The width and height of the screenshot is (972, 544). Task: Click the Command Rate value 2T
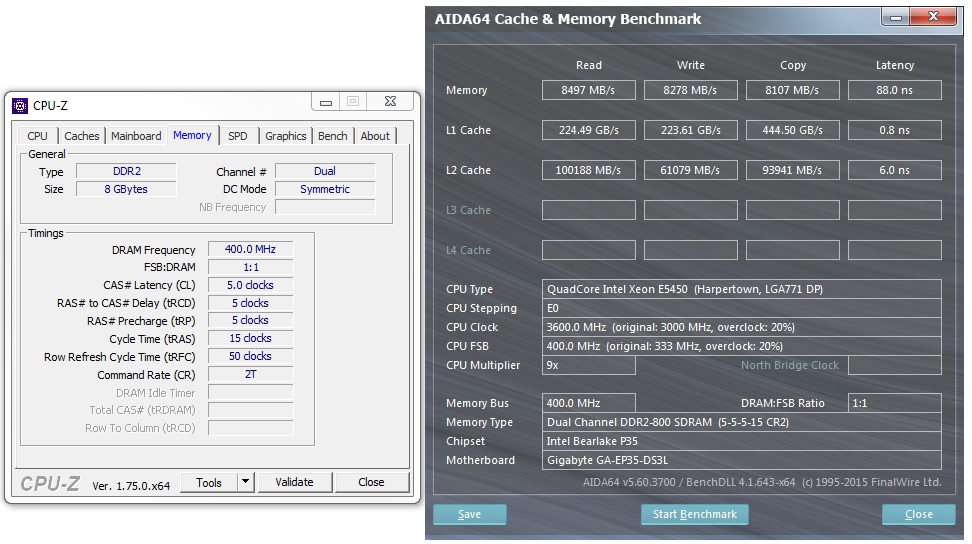click(250, 374)
